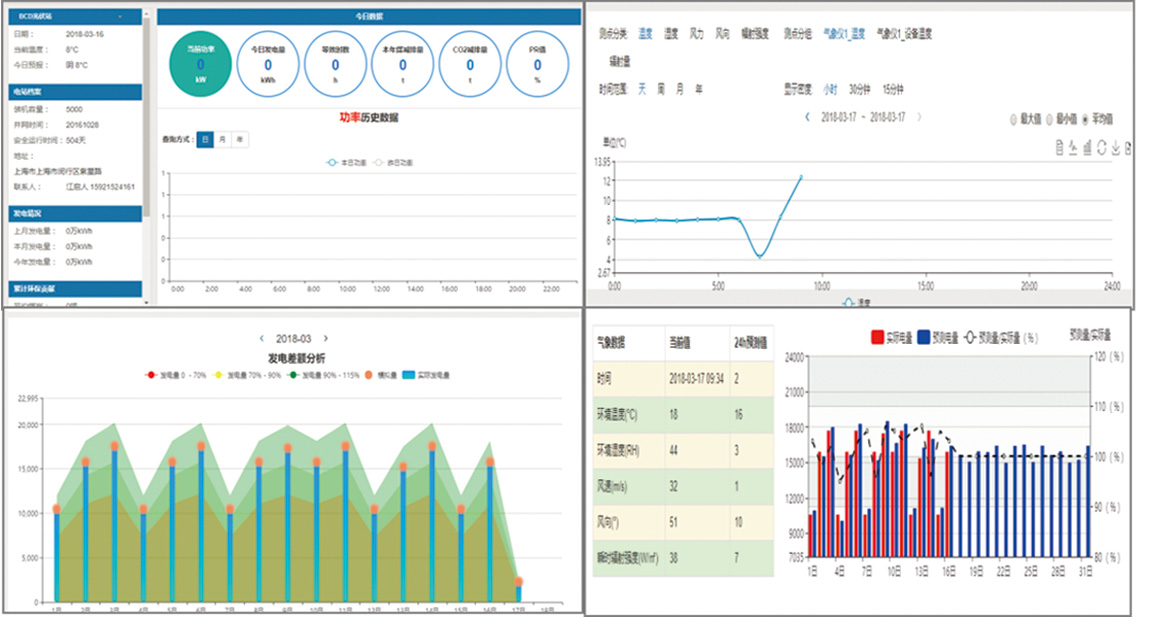Toggle red 实际电量 legend swatch
The height and width of the screenshot is (634, 1156).
click(880, 337)
